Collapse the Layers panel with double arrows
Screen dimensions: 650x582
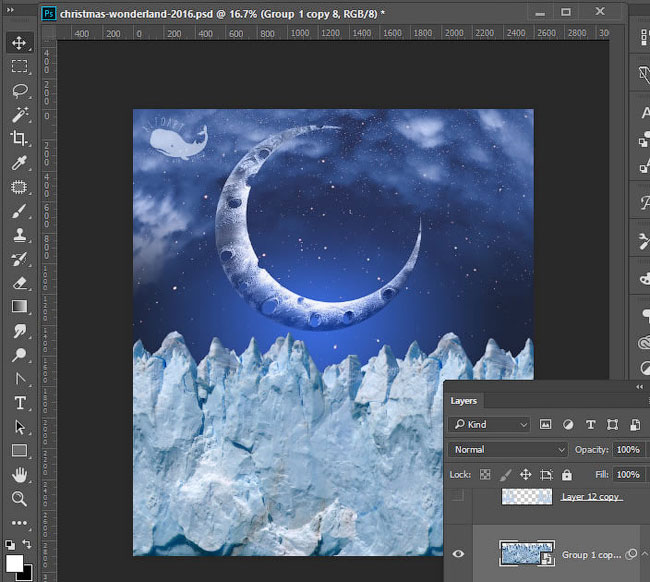pyautogui.click(x=639, y=386)
